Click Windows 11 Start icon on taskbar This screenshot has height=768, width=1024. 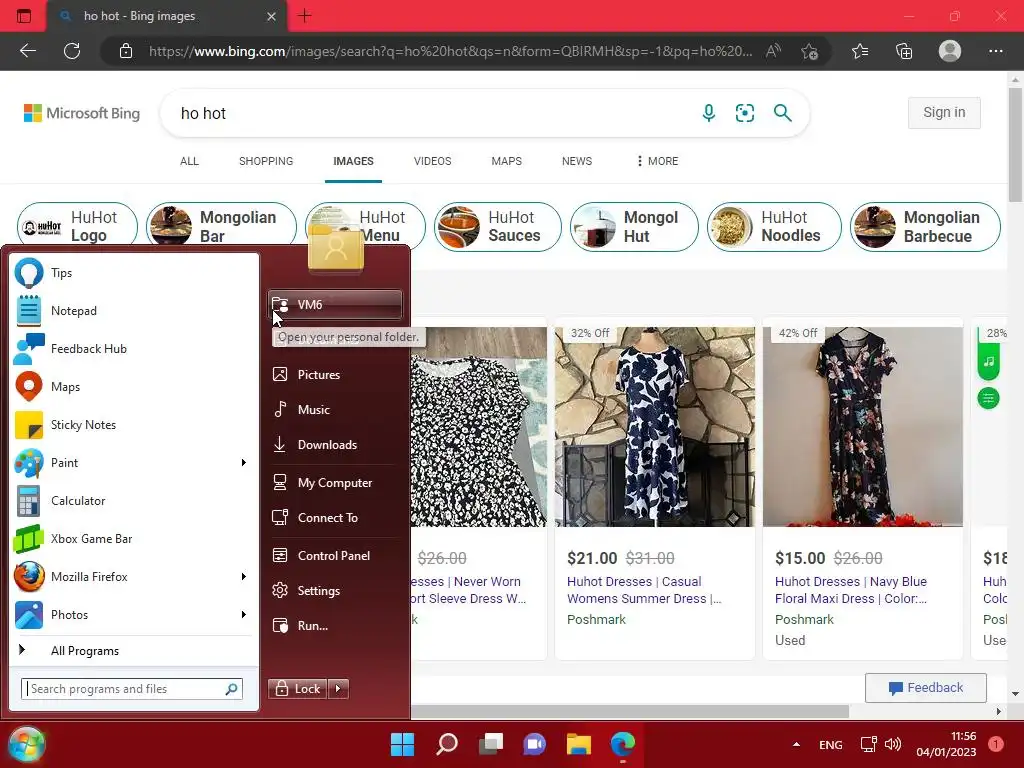point(402,744)
